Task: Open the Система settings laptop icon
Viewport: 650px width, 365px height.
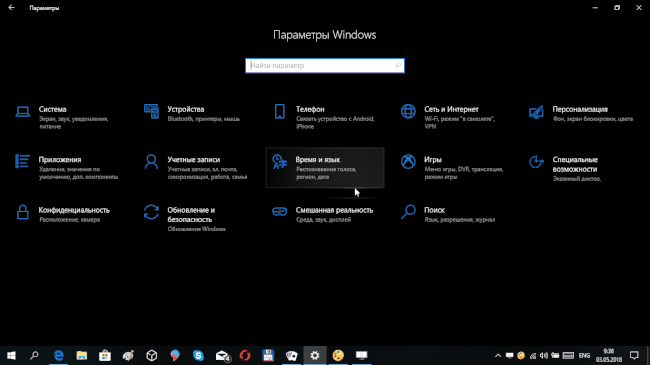Action: 22,112
